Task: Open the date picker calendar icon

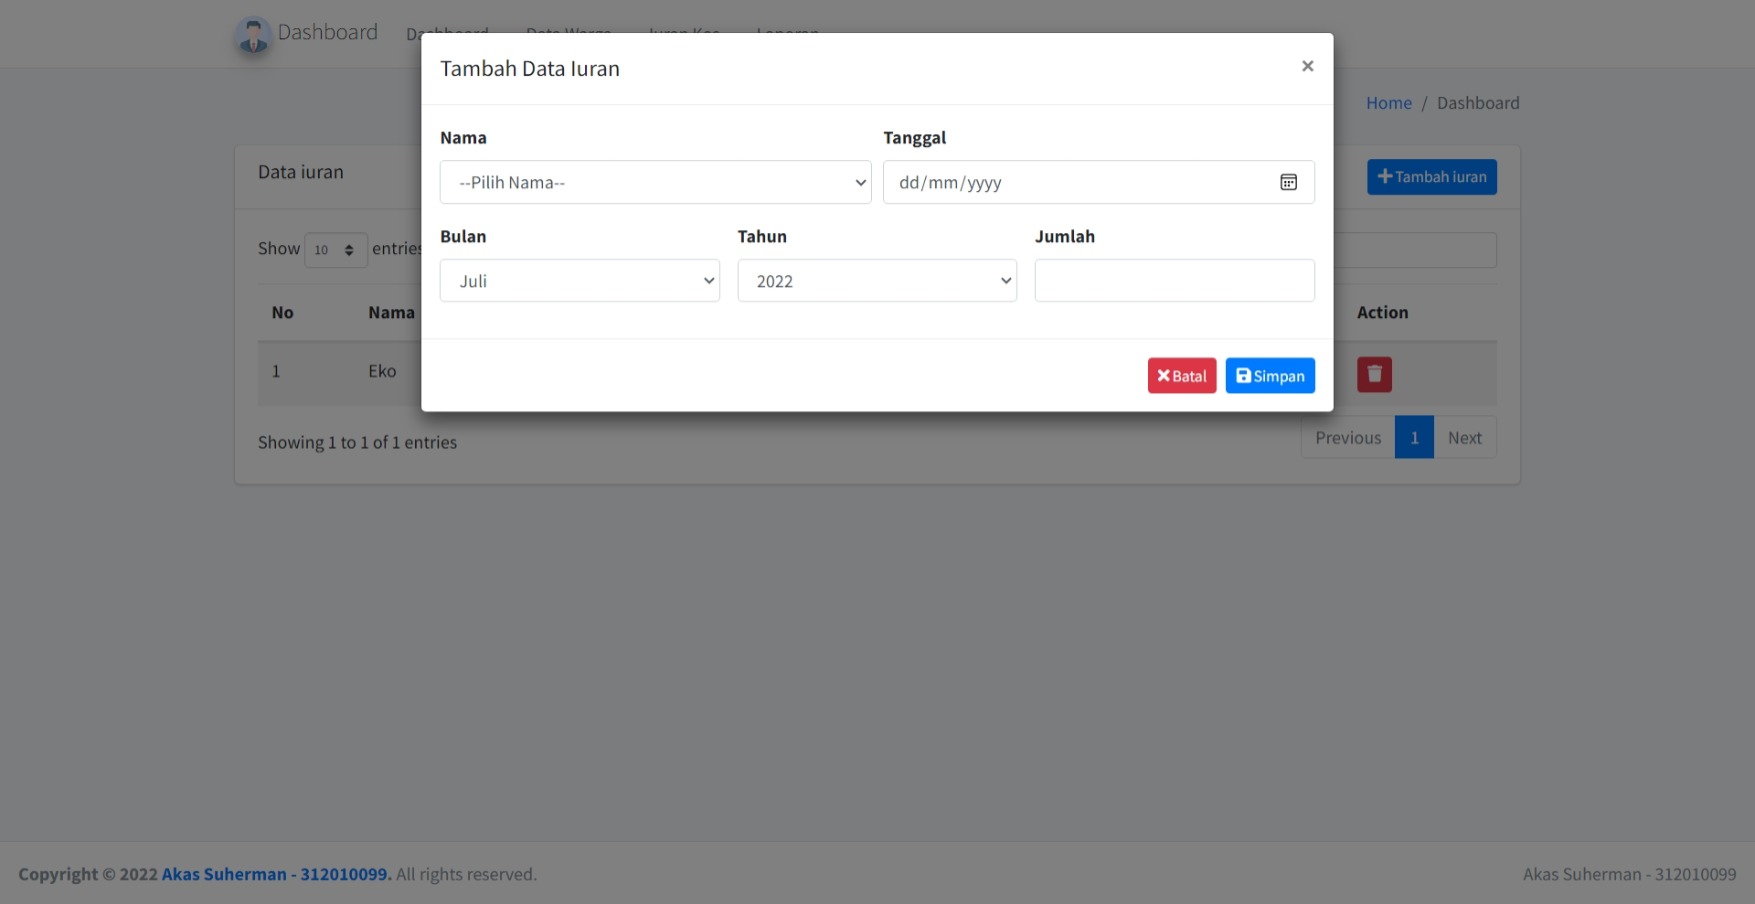Action: [1289, 182]
